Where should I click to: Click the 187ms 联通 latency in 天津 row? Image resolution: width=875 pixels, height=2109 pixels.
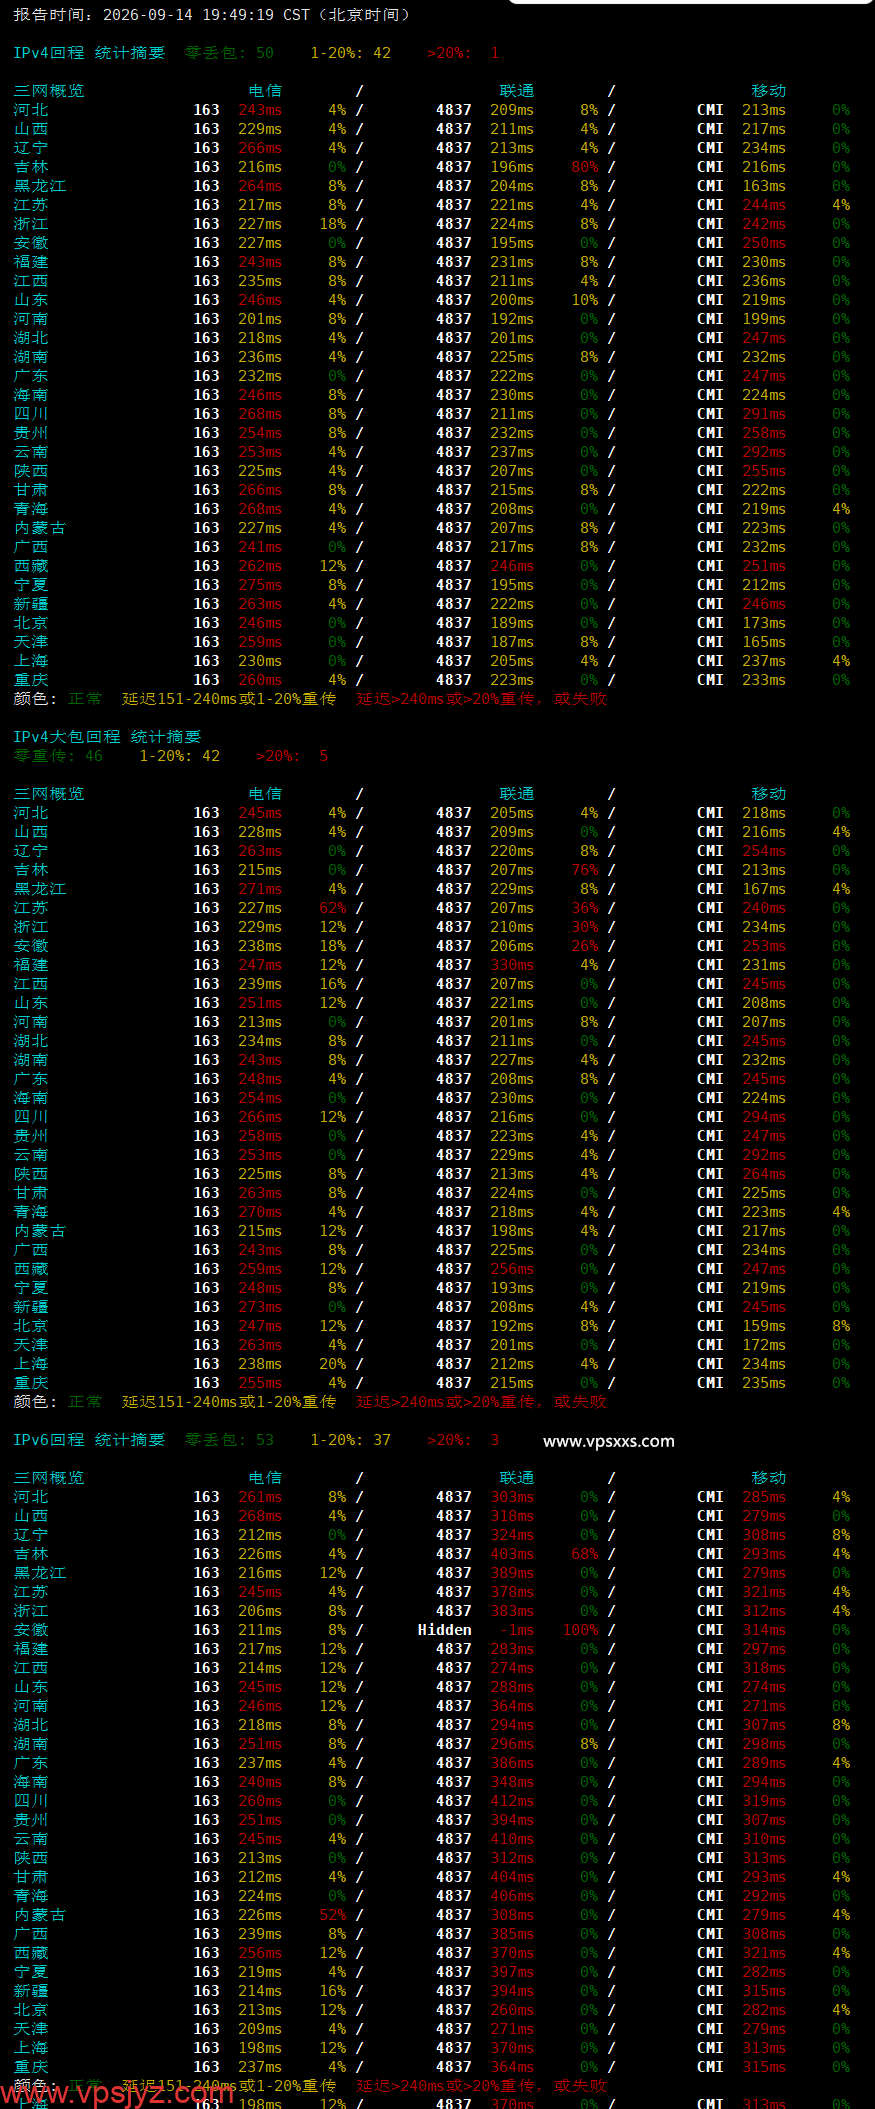click(512, 642)
